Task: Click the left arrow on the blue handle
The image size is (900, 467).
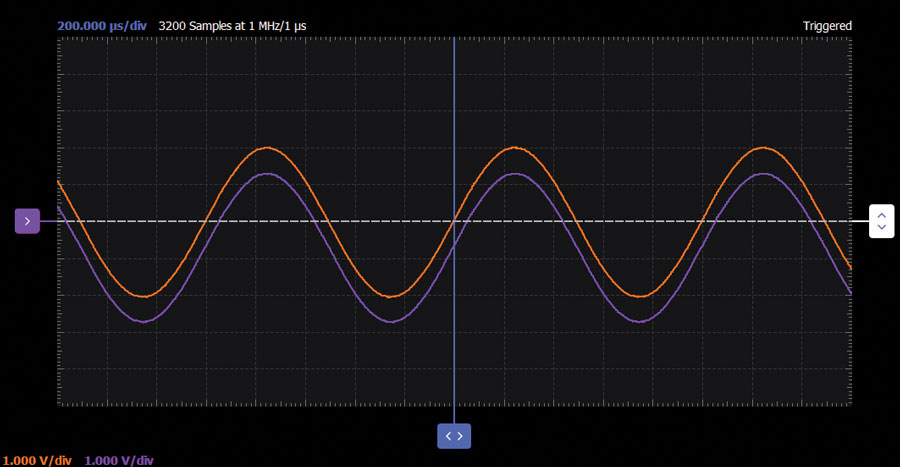Action: (x=448, y=436)
